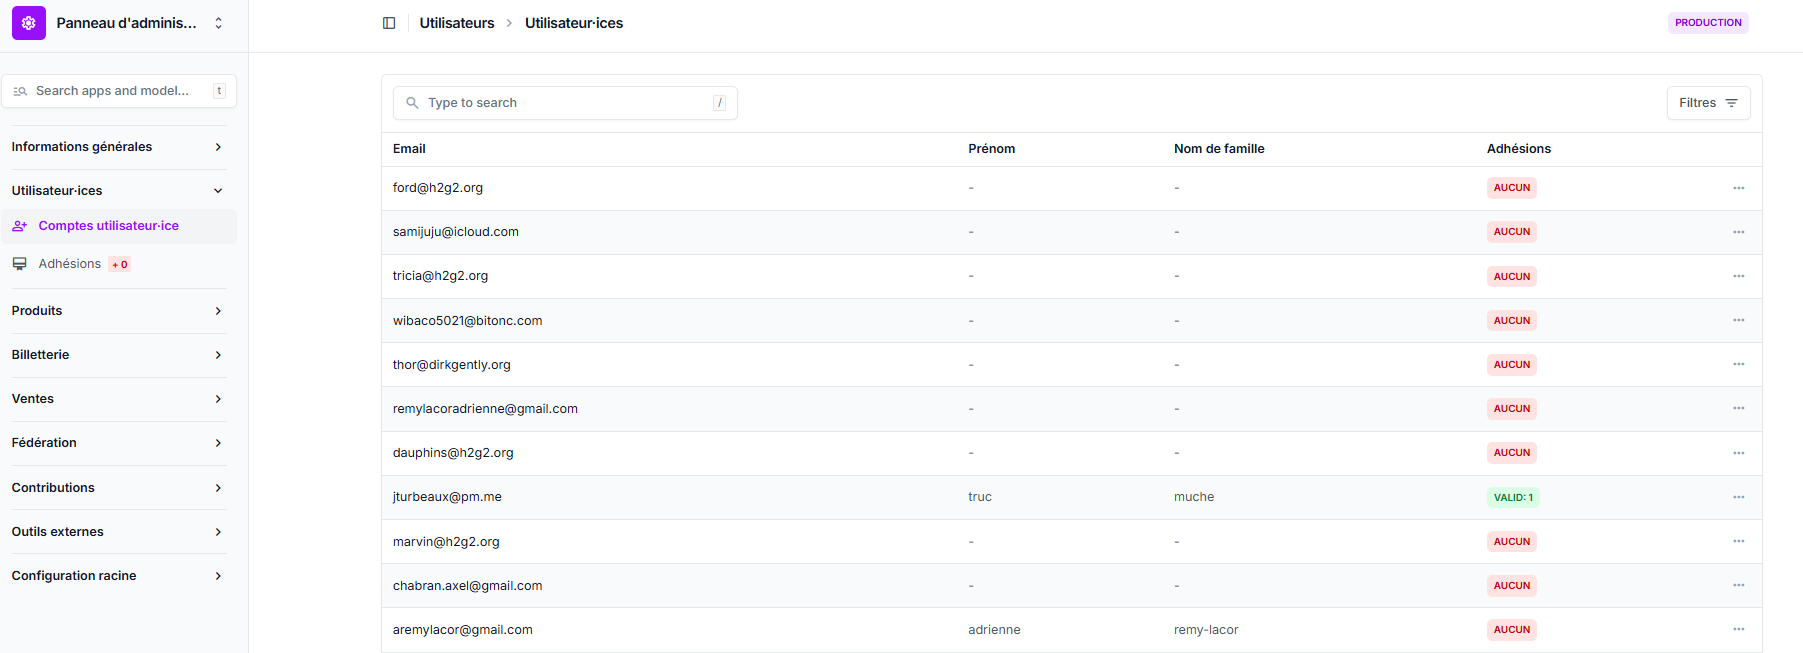The width and height of the screenshot is (1803, 653).
Task: Open row actions menu for ford@h2g2.org
Action: (1738, 188)
